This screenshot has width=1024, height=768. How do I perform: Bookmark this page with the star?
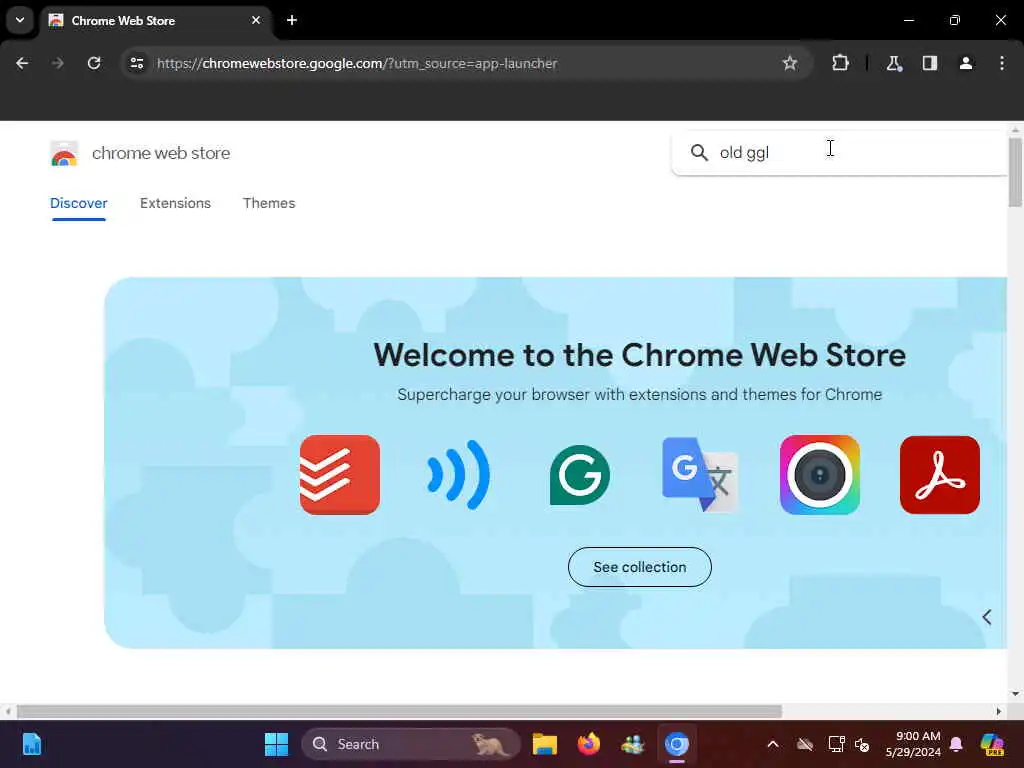click(790, 63)
